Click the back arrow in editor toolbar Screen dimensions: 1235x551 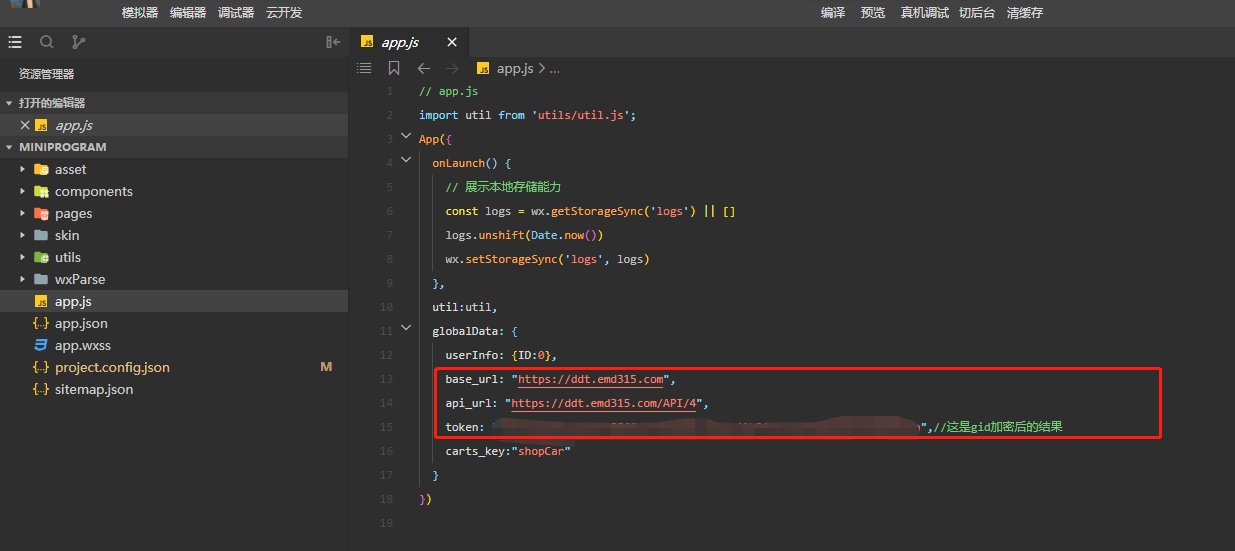pyautogui.click(x=423, y=68)
